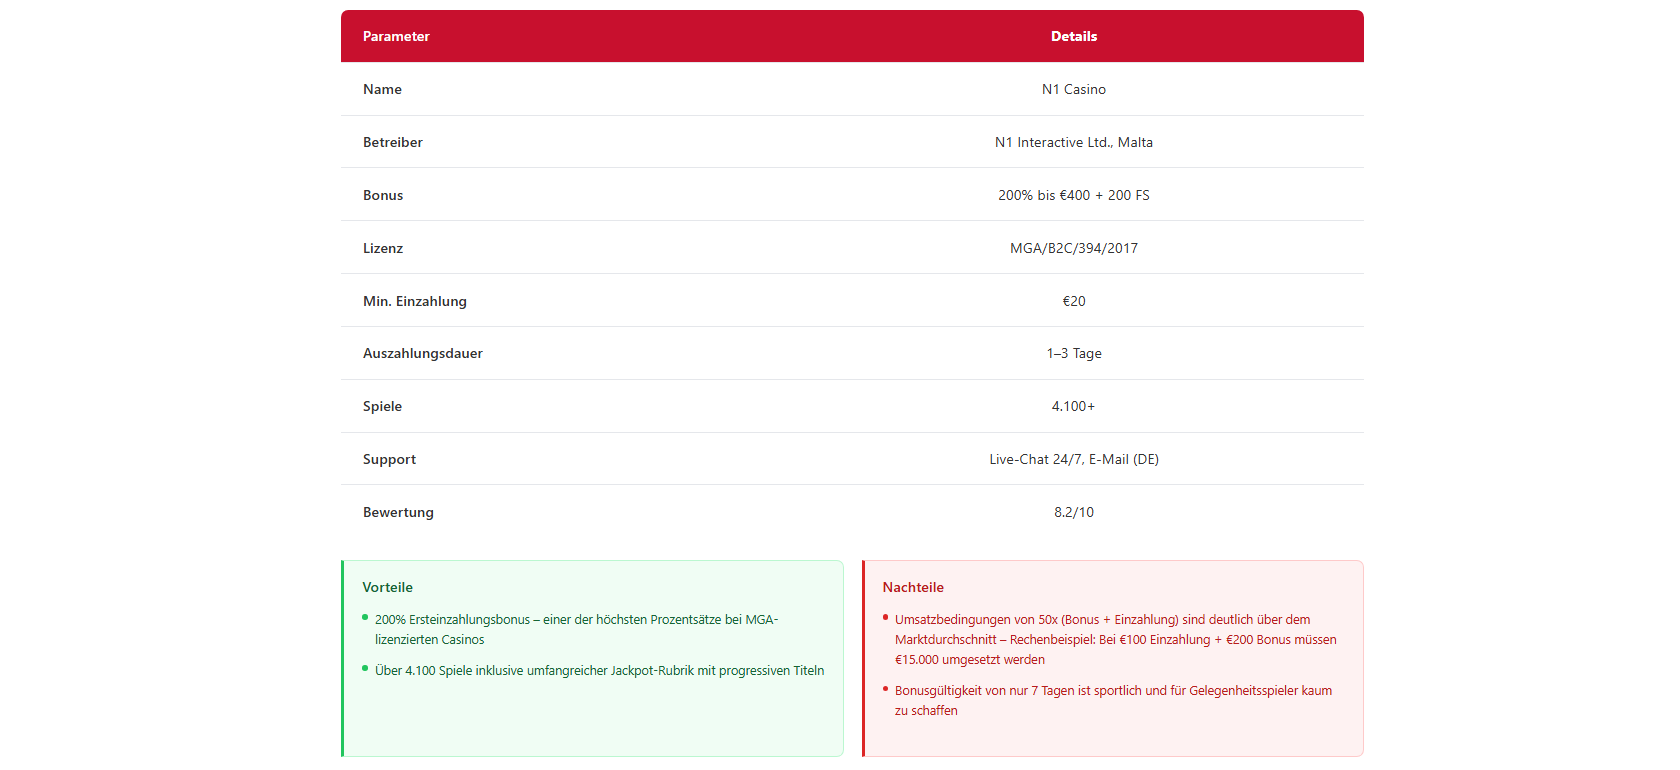Click the Auszahlungsdauer row label

(423, 353)
